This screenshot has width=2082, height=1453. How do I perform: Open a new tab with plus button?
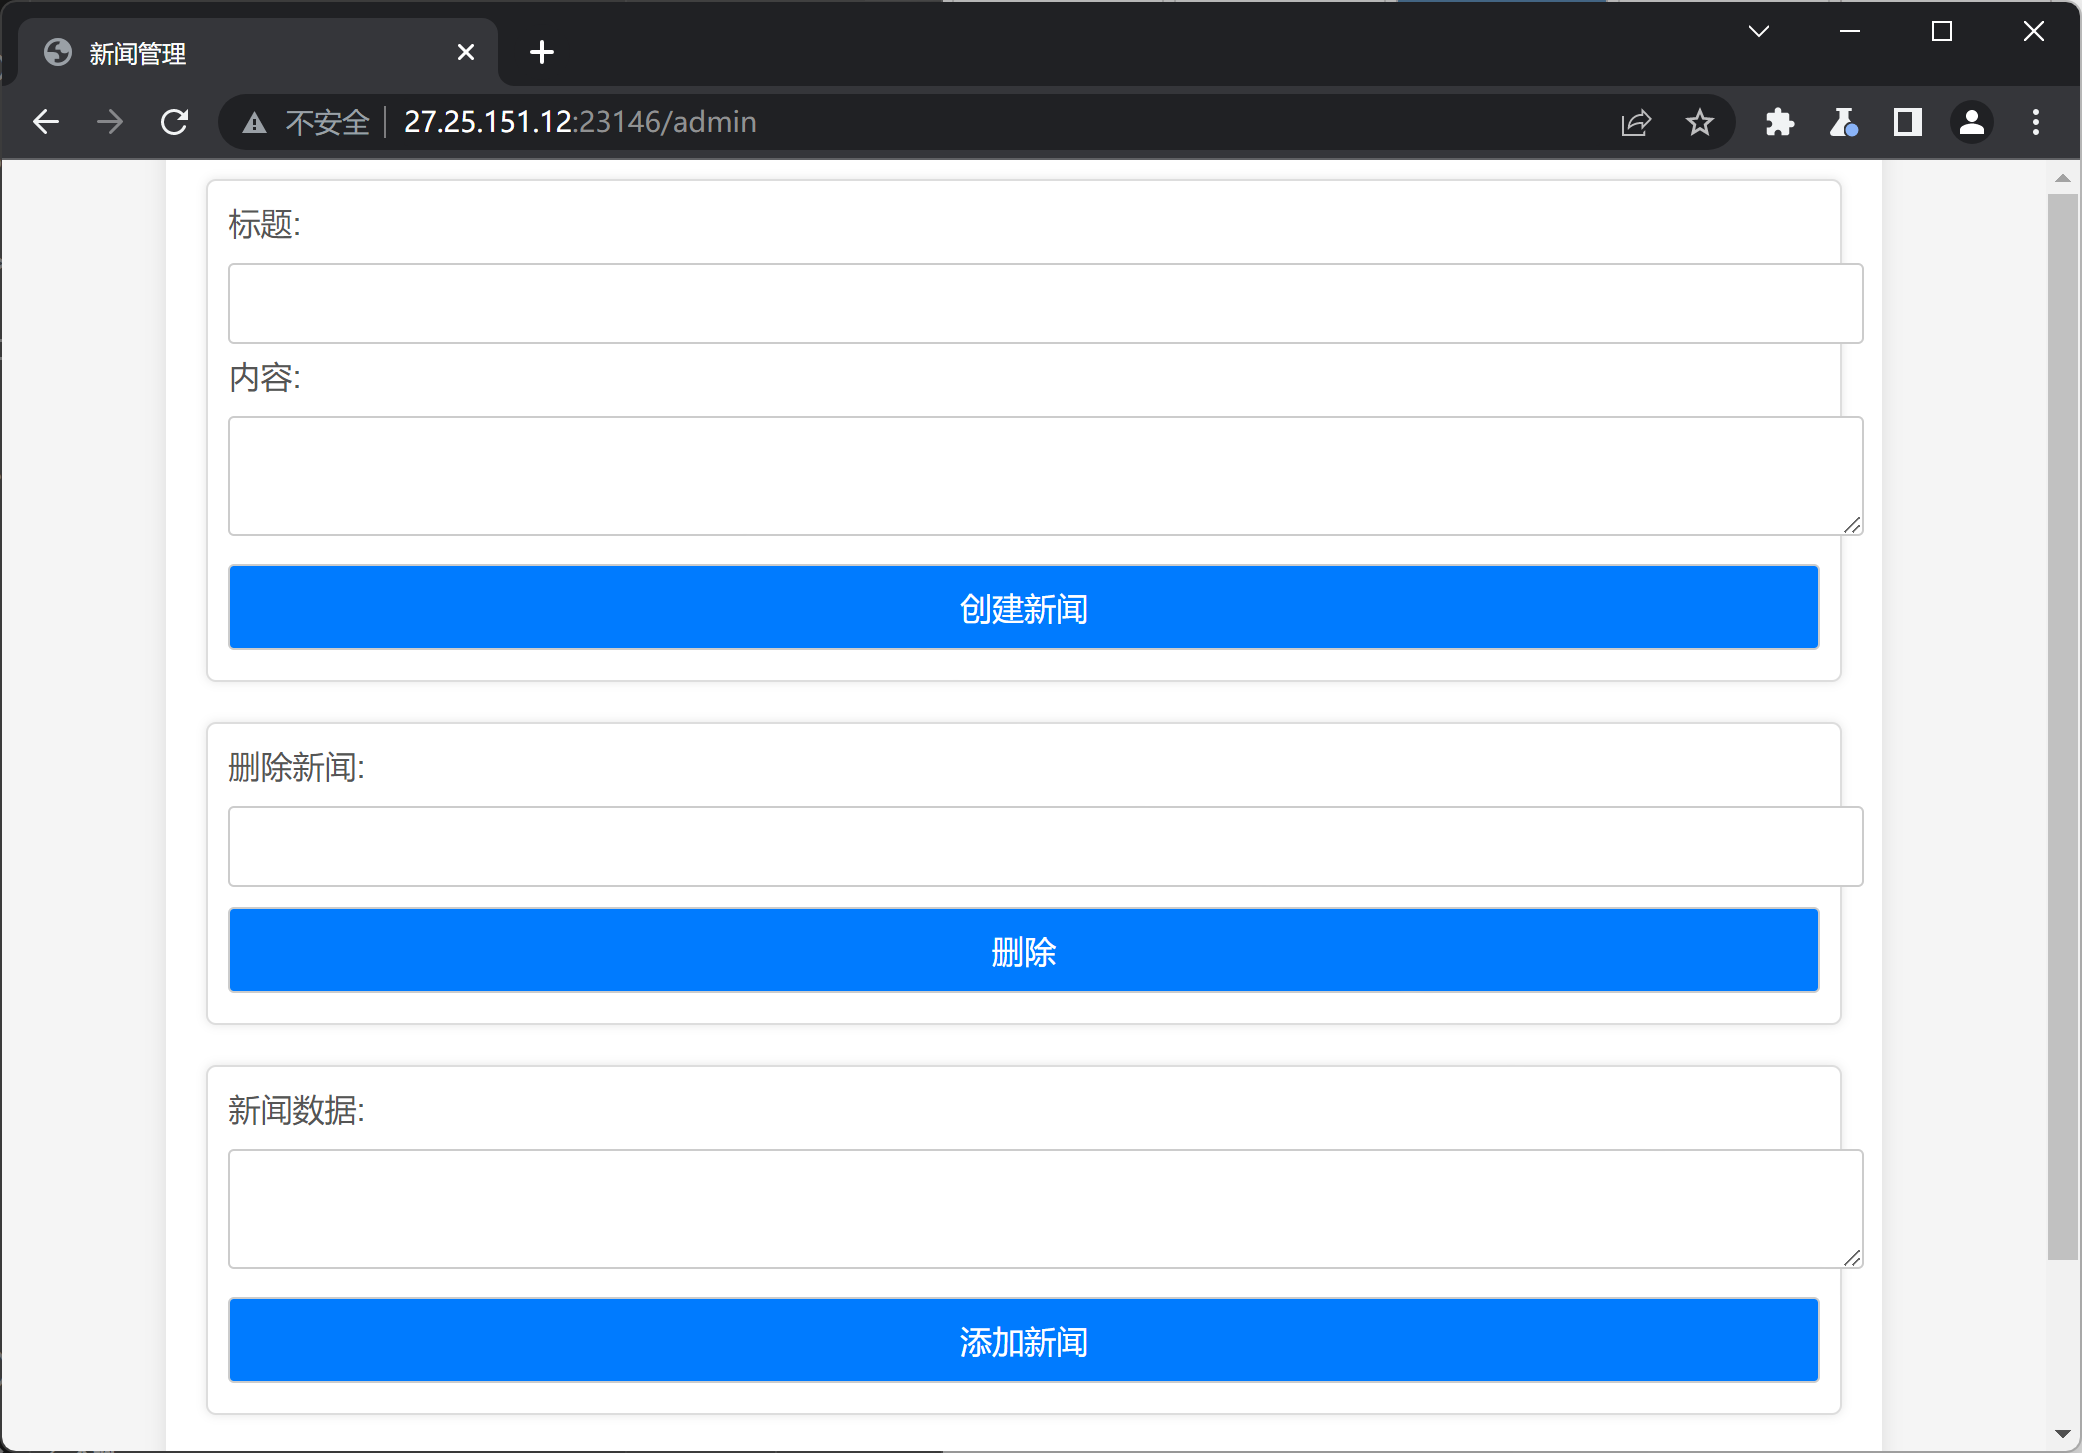click(542, 52)
